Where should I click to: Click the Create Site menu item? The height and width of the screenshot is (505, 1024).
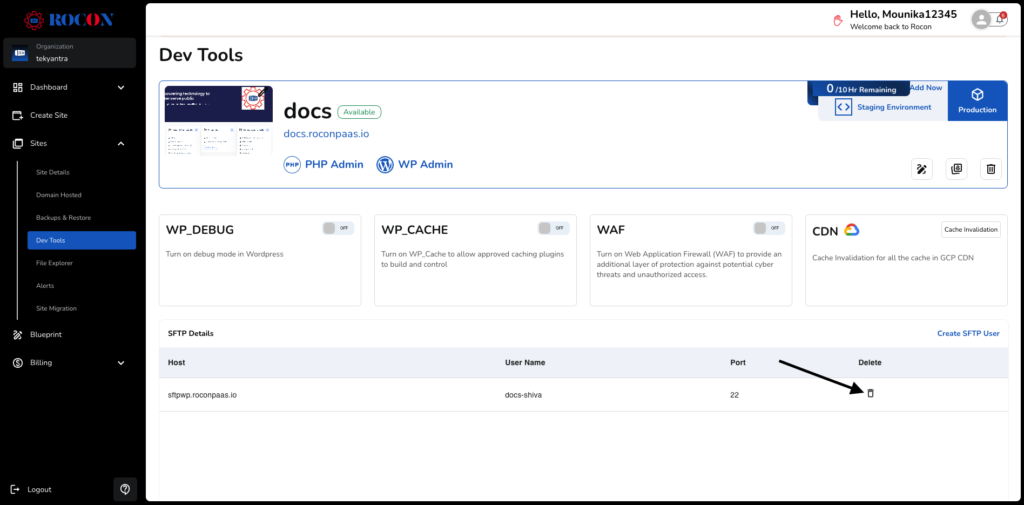pyautogui.click(x=48, y=115)
